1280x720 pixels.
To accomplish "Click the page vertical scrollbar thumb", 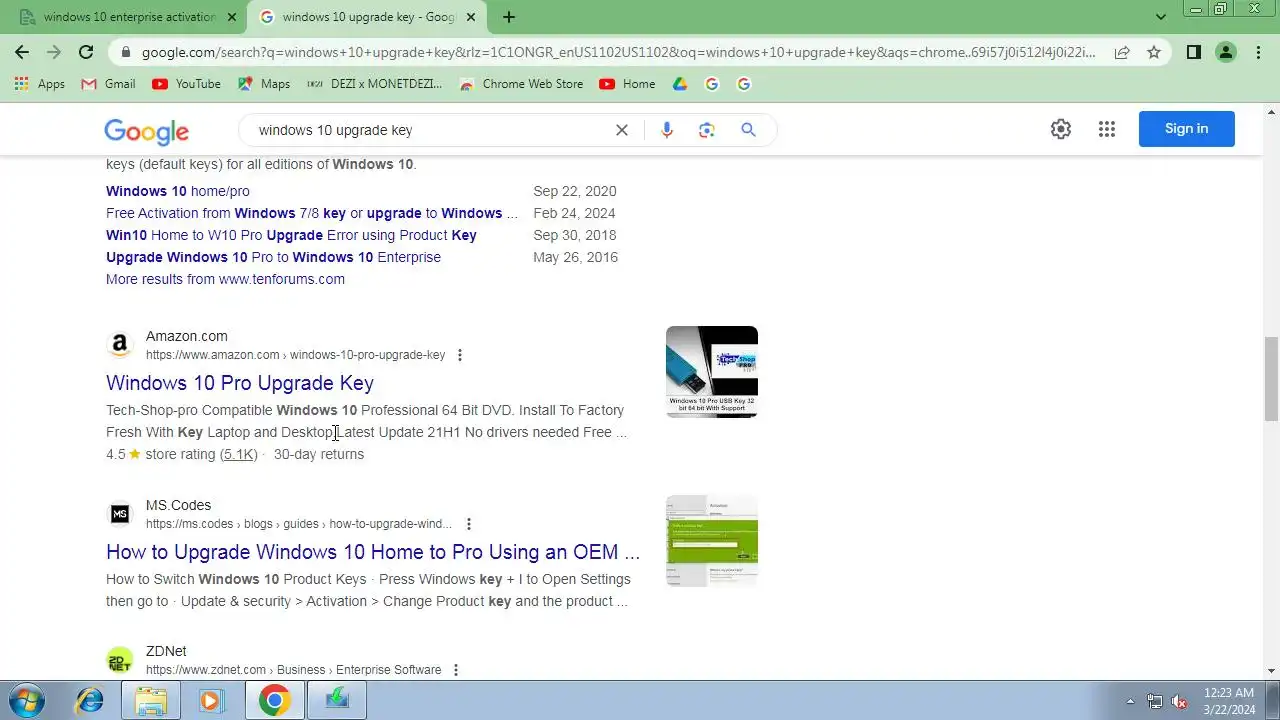I will [x=1271, y=379].
